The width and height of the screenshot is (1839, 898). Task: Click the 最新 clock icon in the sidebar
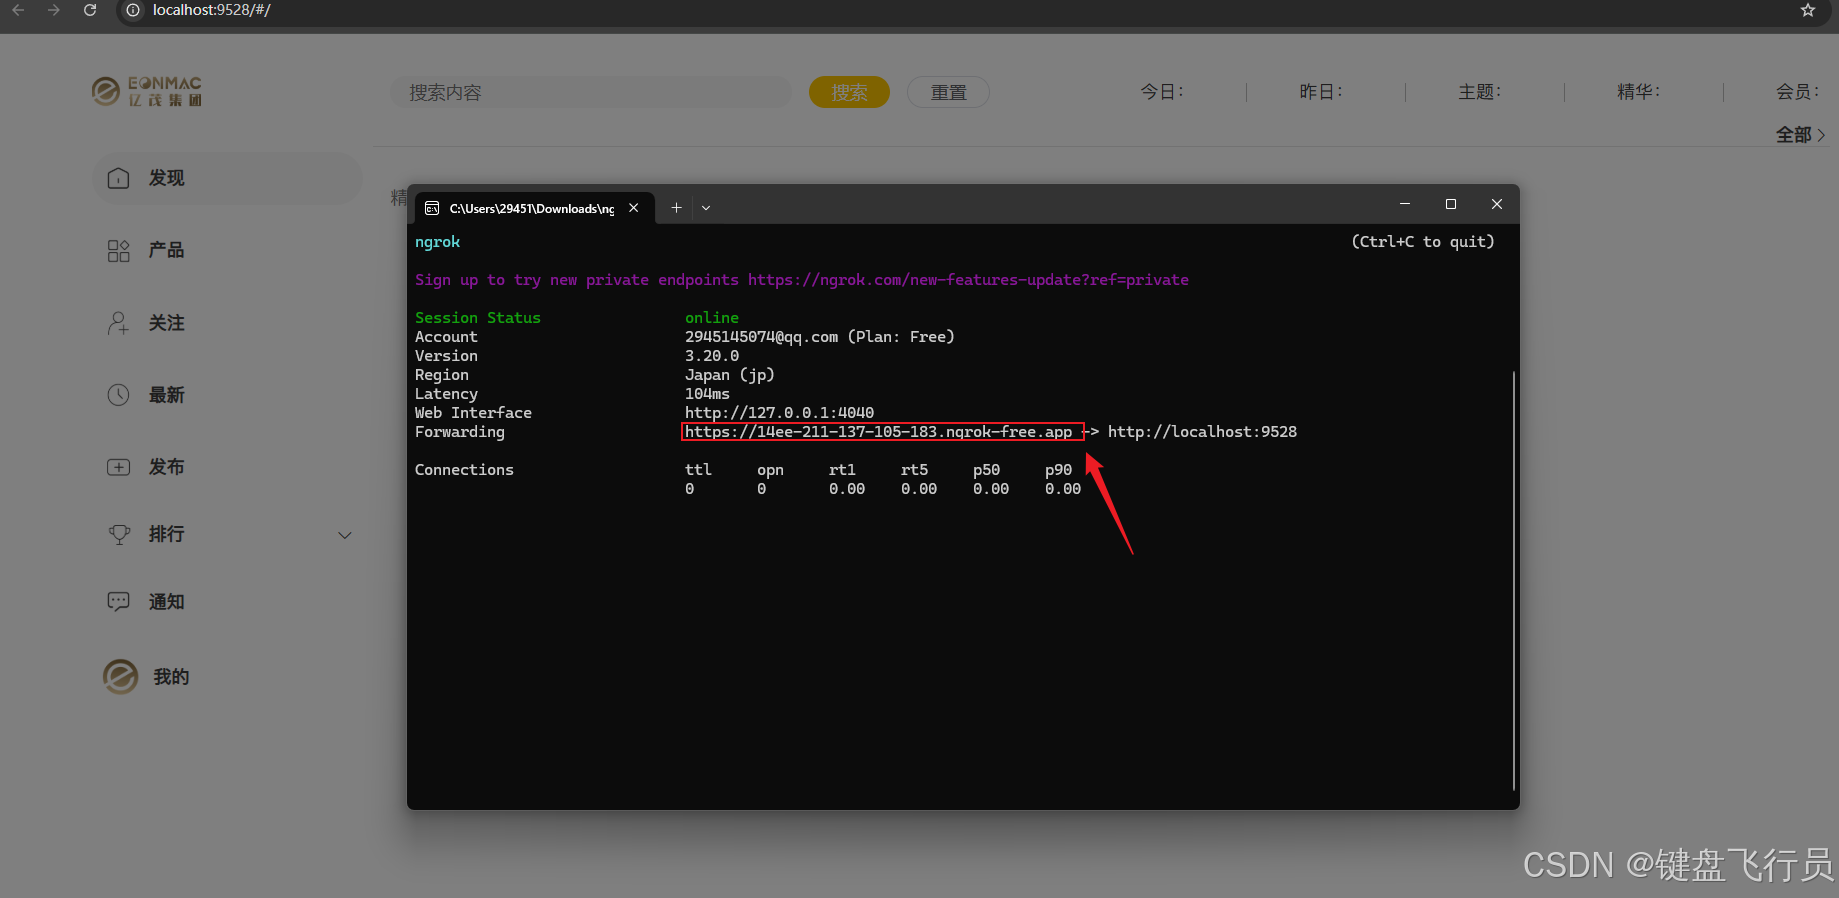click(118, 395)
